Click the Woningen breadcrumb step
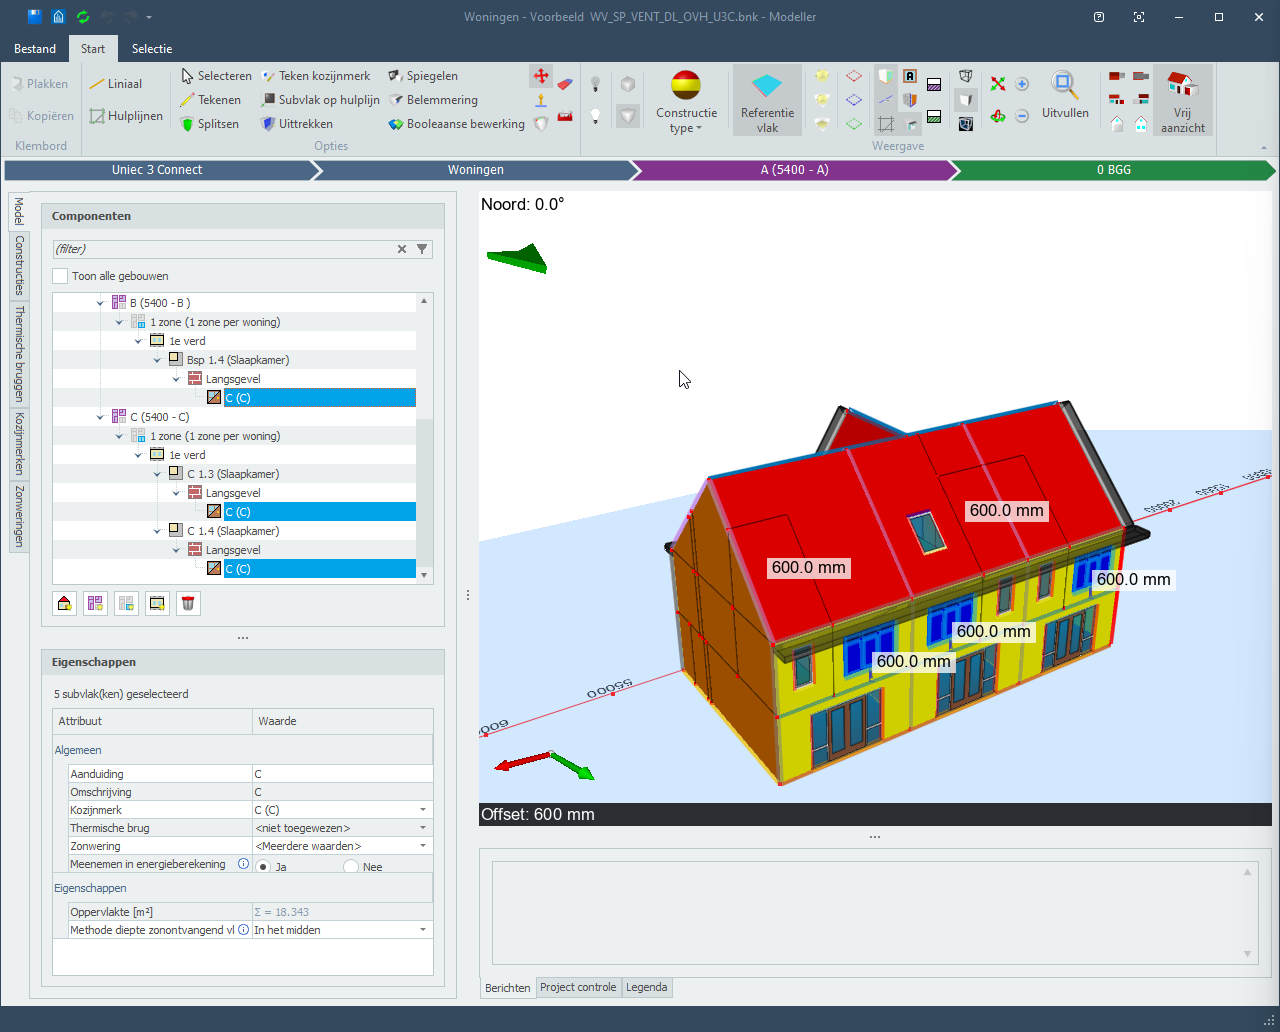Screen dimensions: 1280x1032 475,170
